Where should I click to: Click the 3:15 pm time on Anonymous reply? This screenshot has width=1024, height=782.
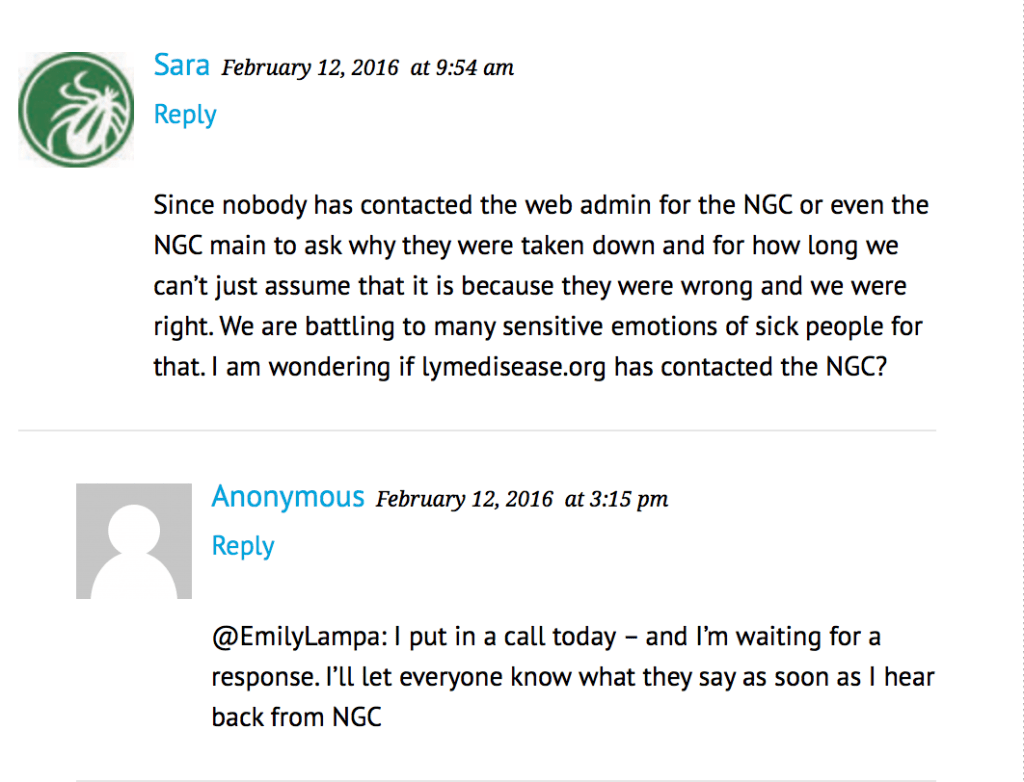pos(616,499)
